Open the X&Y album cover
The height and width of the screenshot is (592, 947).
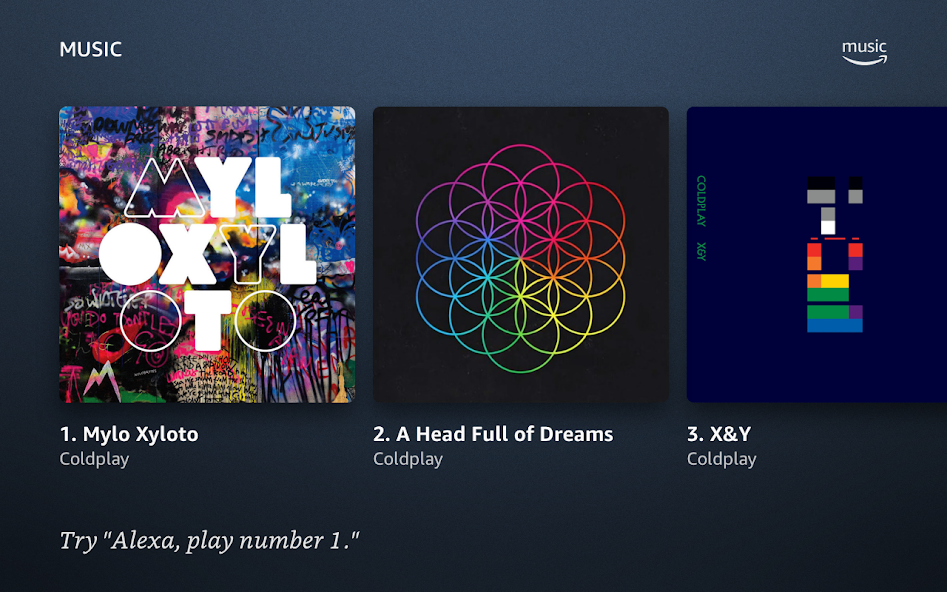817,254
